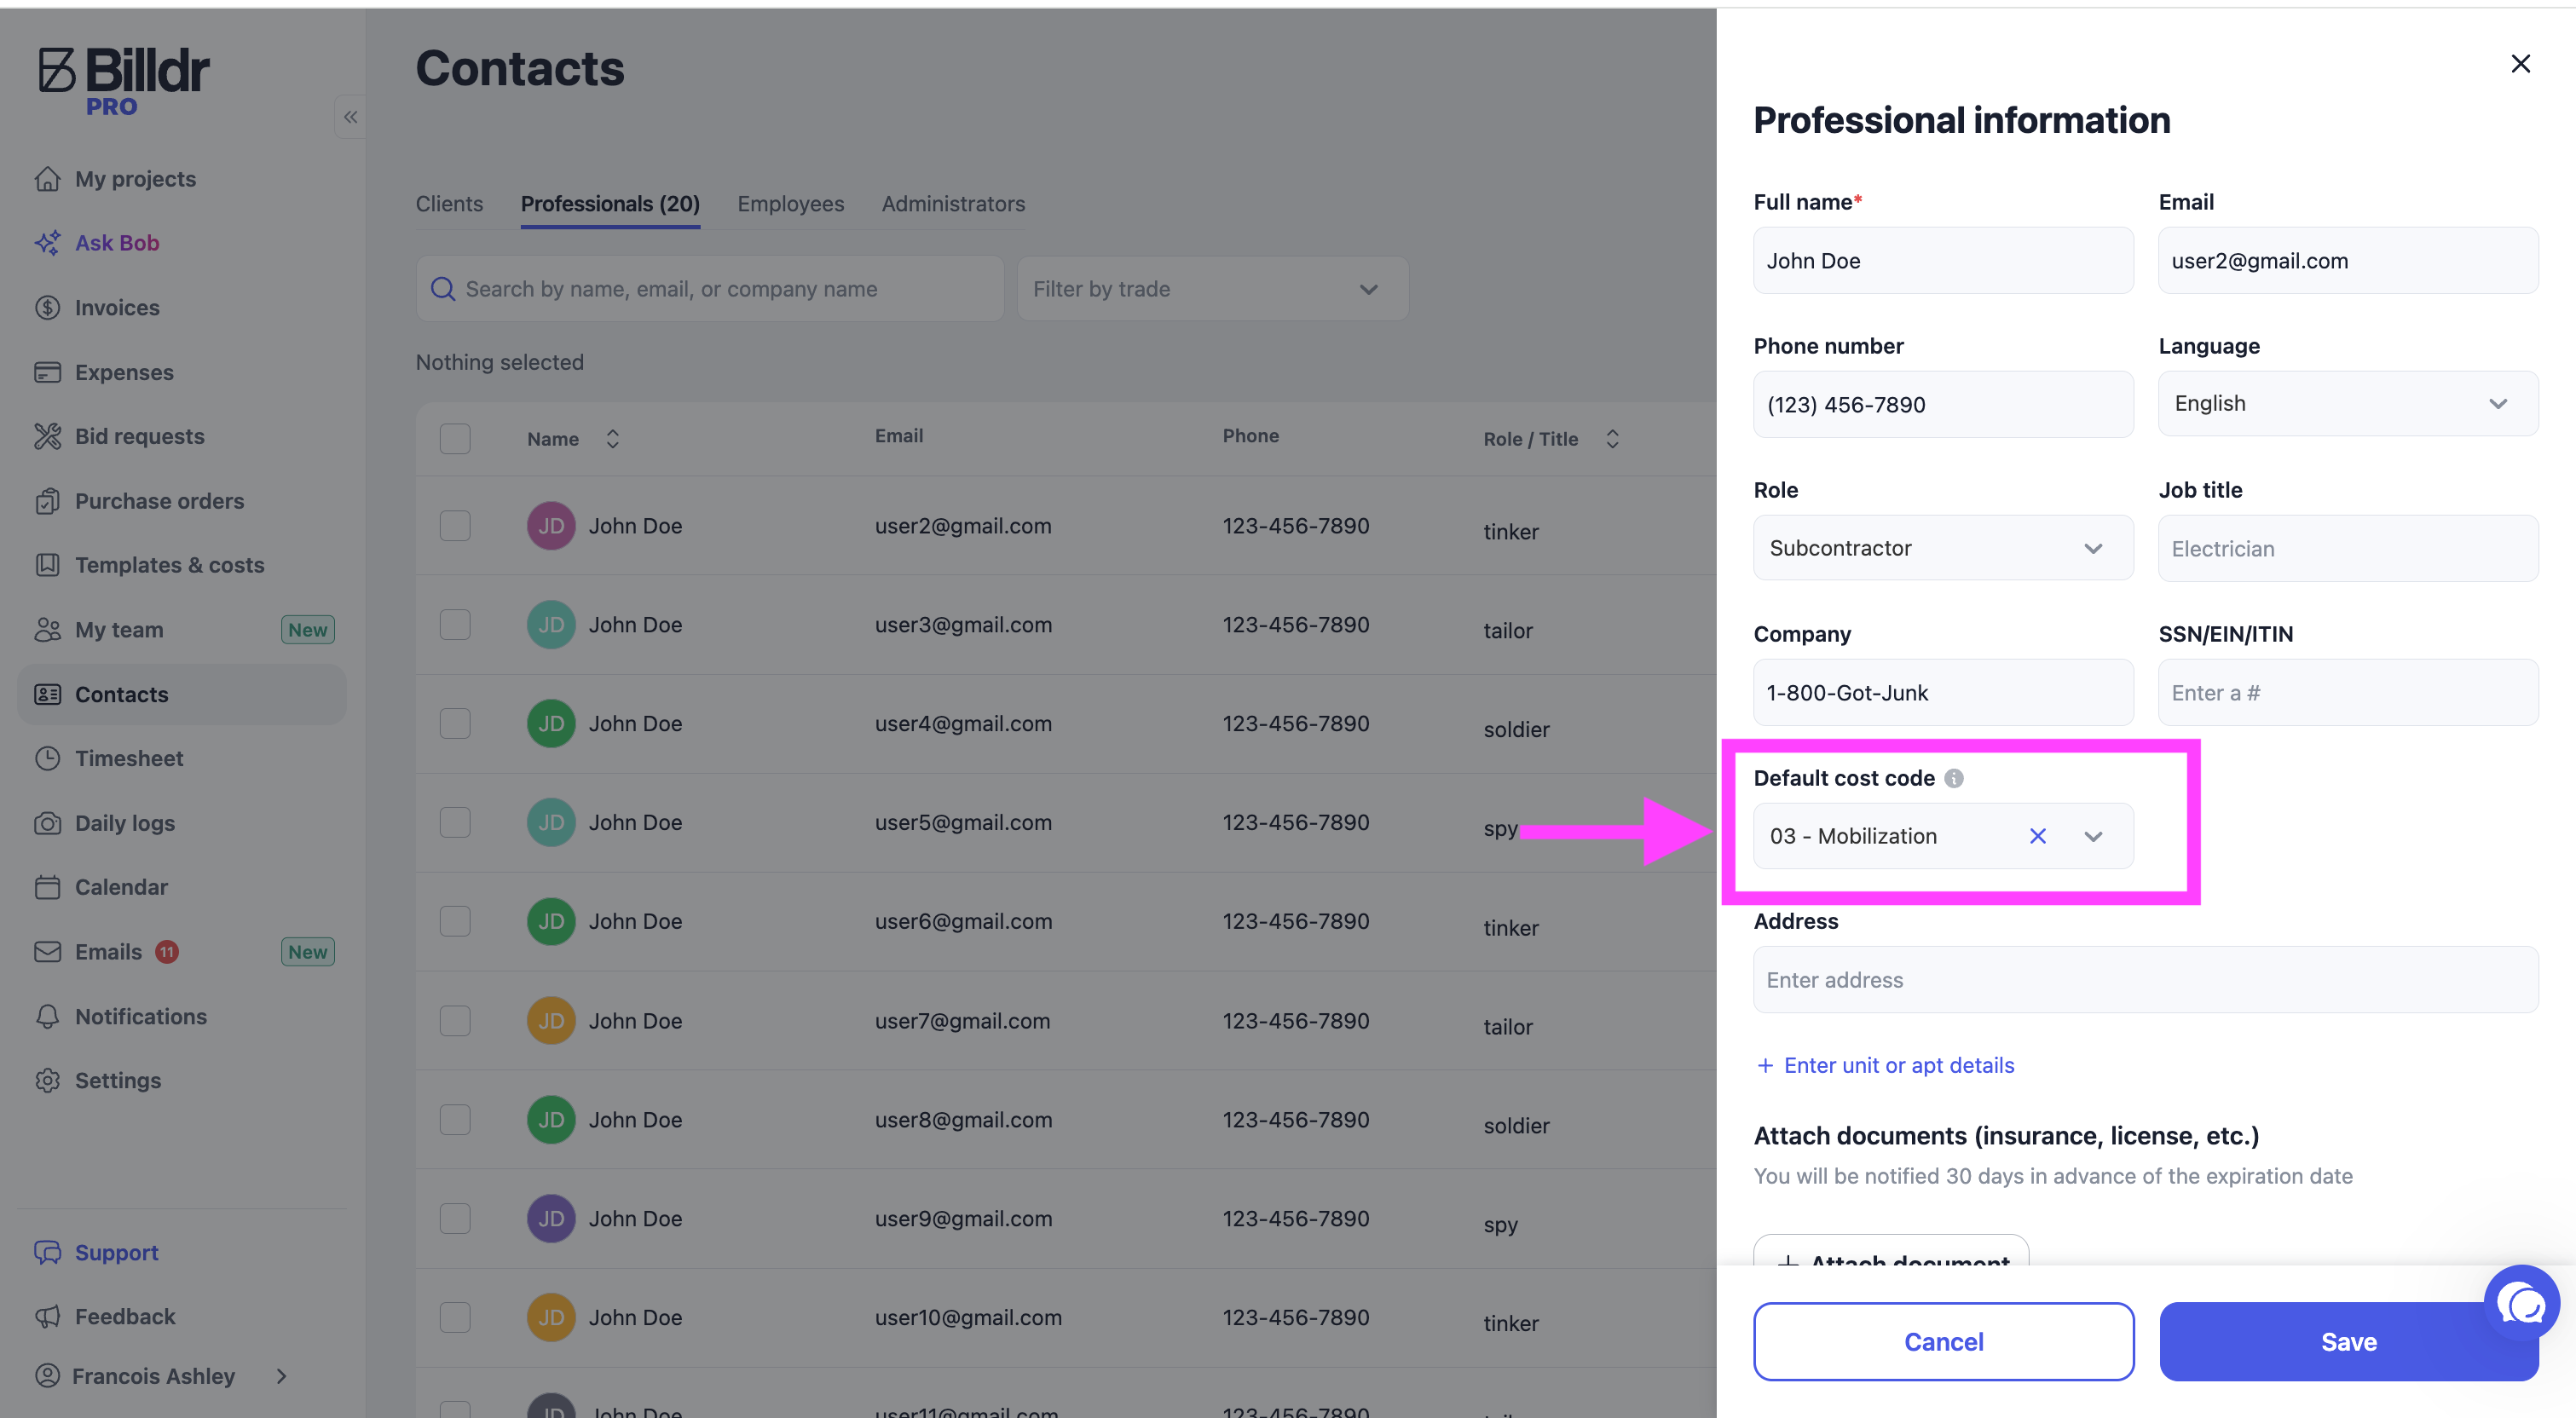
Task: Expand the Language dropdown showing English
Action: pos(2347,404)
